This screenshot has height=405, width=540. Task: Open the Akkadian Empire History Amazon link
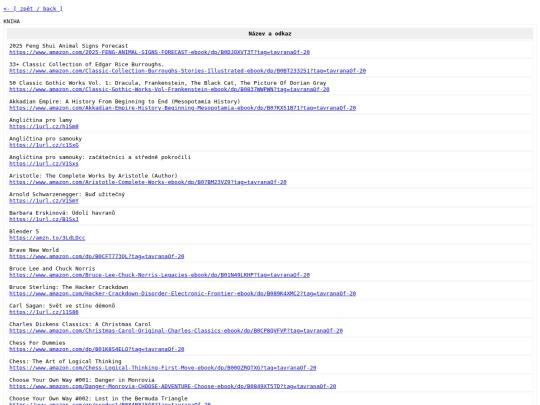pos(183,108)
